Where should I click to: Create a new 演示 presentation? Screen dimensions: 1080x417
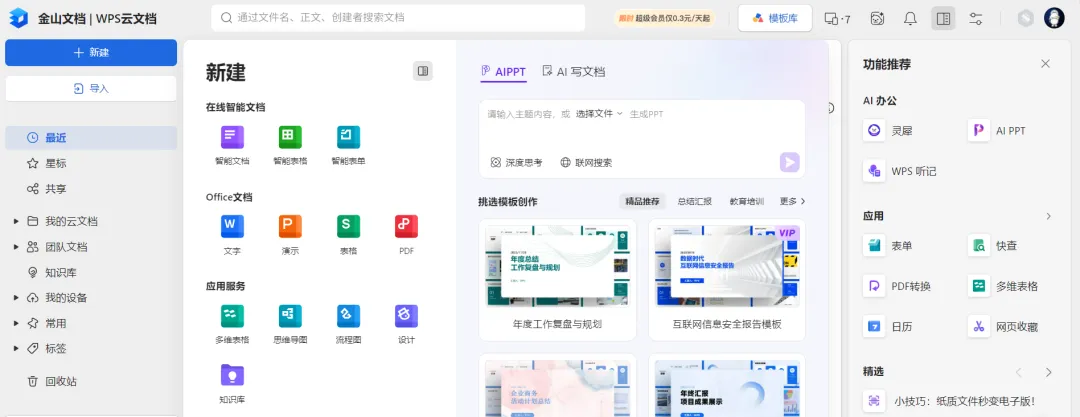click(x=290, y=234)
